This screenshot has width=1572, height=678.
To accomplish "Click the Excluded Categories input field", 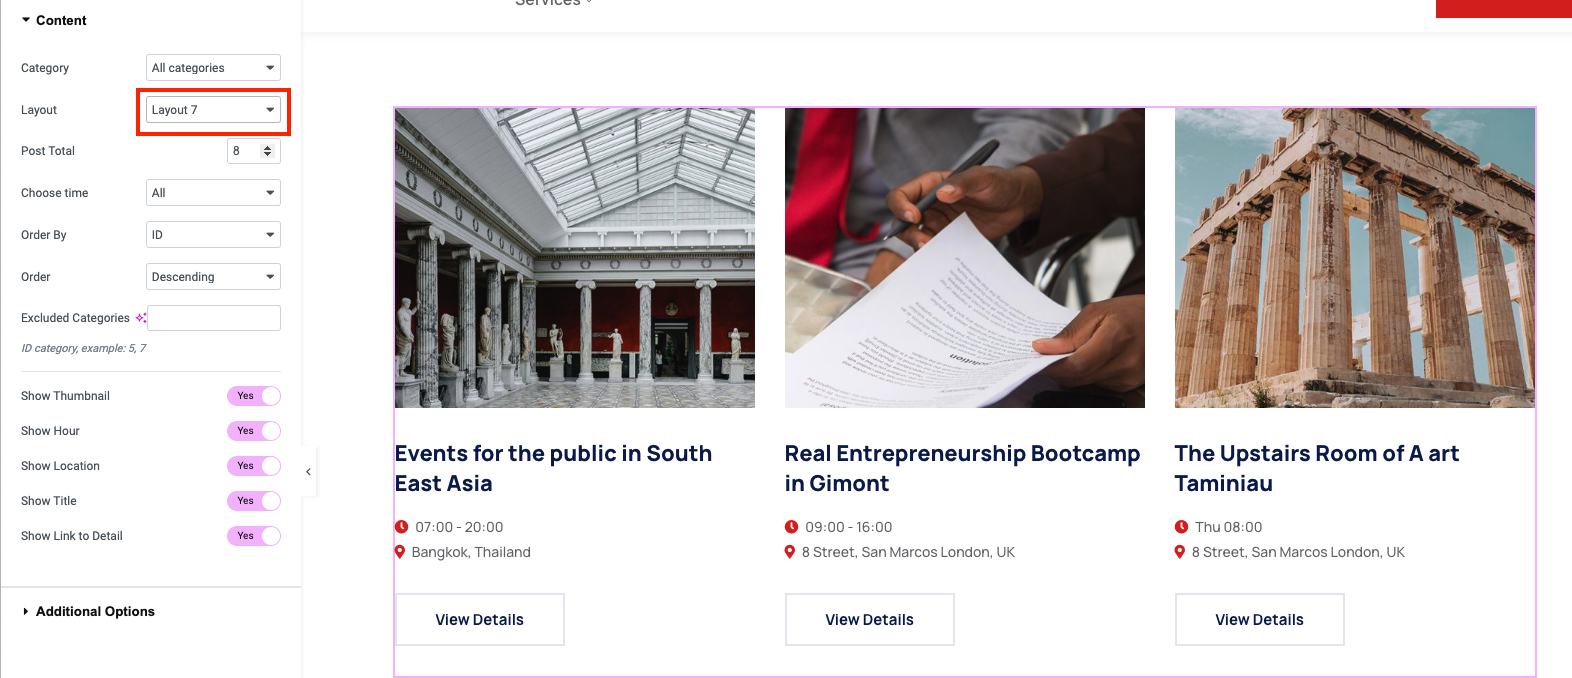I will (214, 318).
